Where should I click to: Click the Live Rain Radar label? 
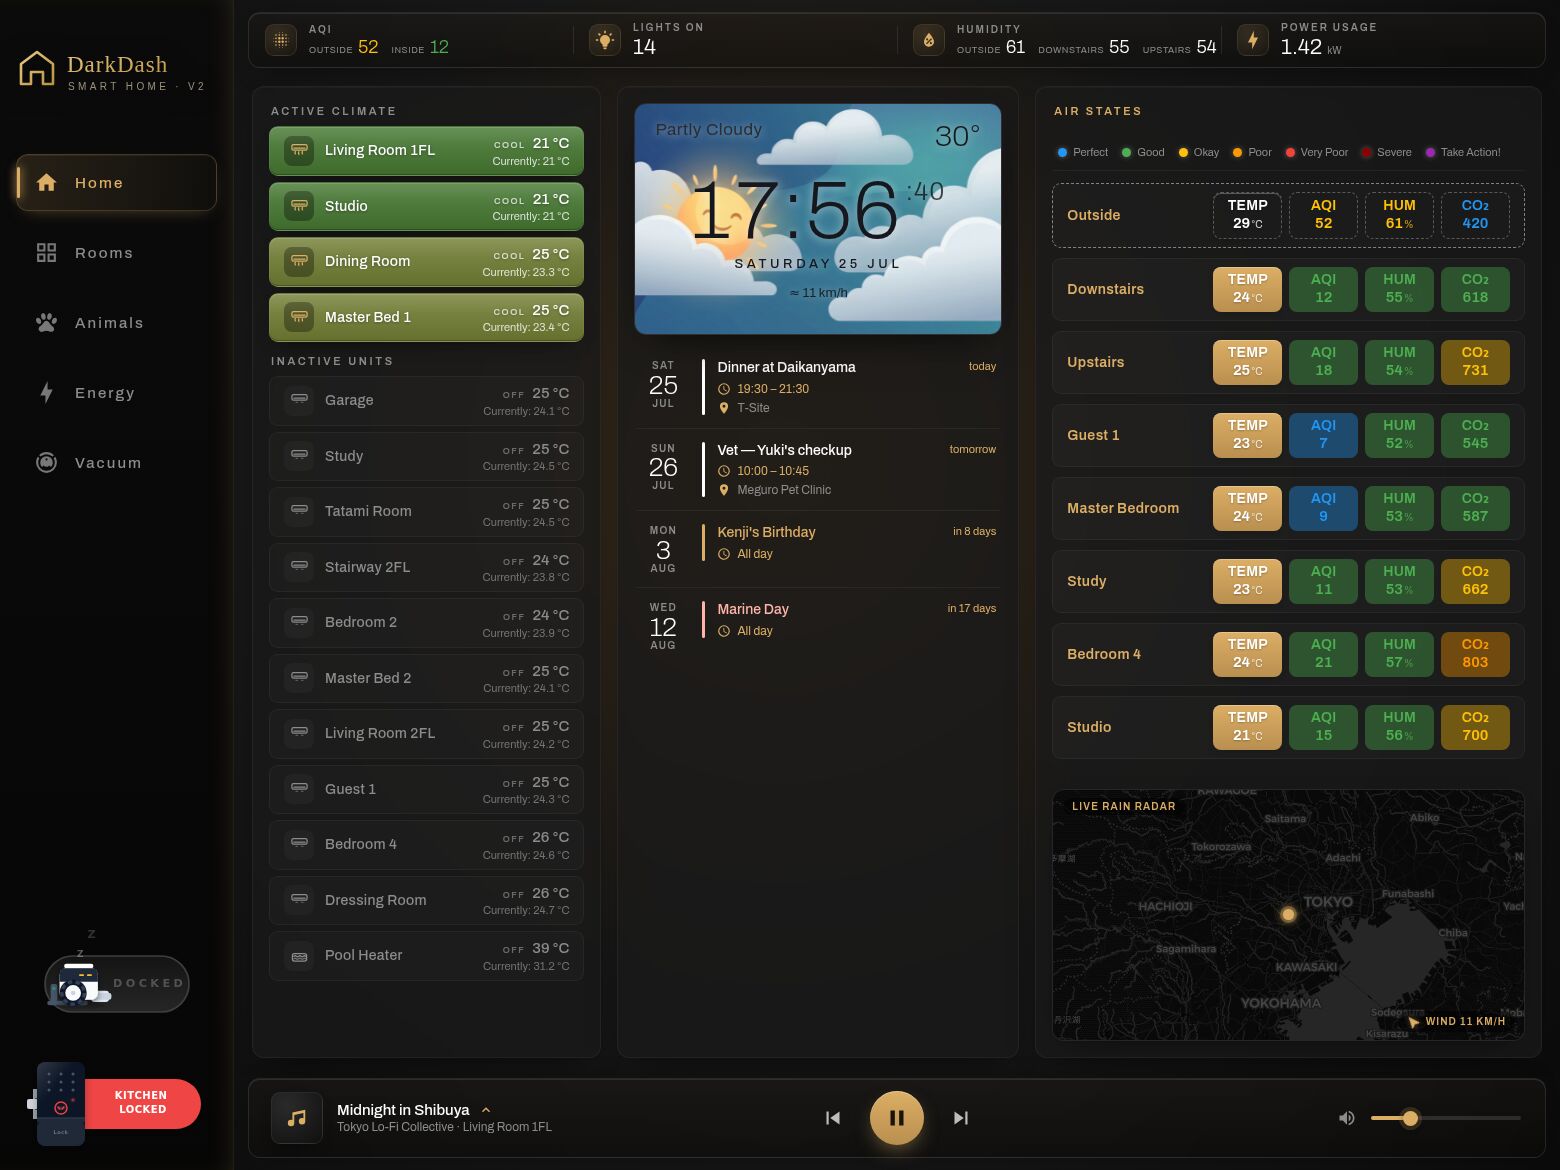(x=1124, y=806)
